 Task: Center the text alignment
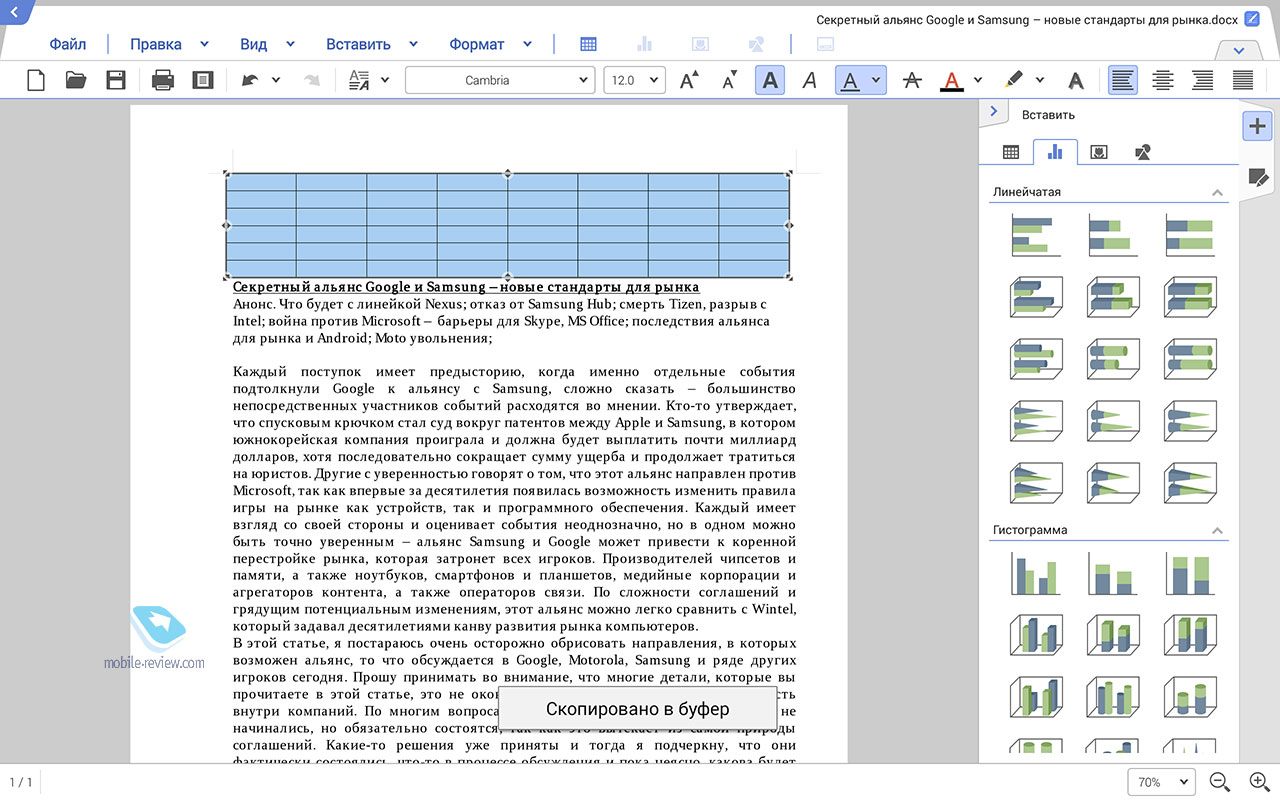tap(1163, 80)
